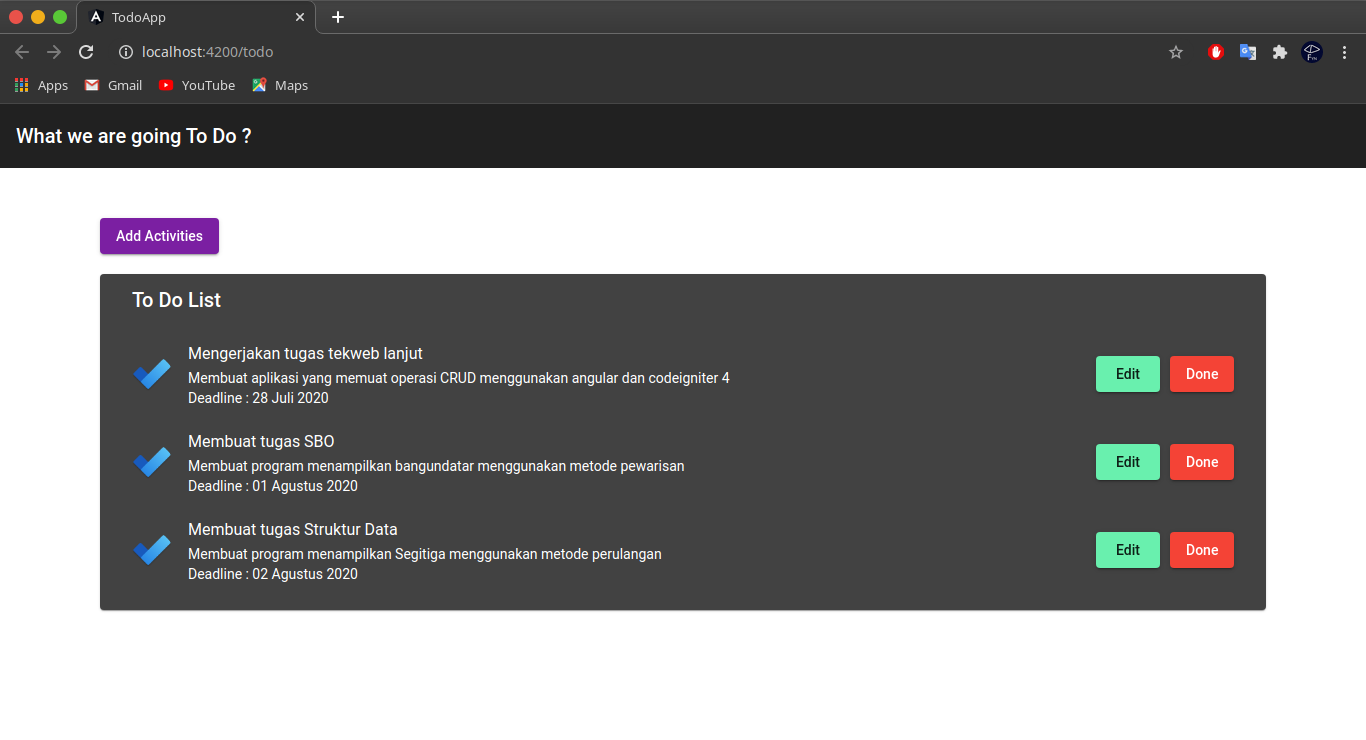
Task: Bookmark this page with the star
Action: (1176, 52)
